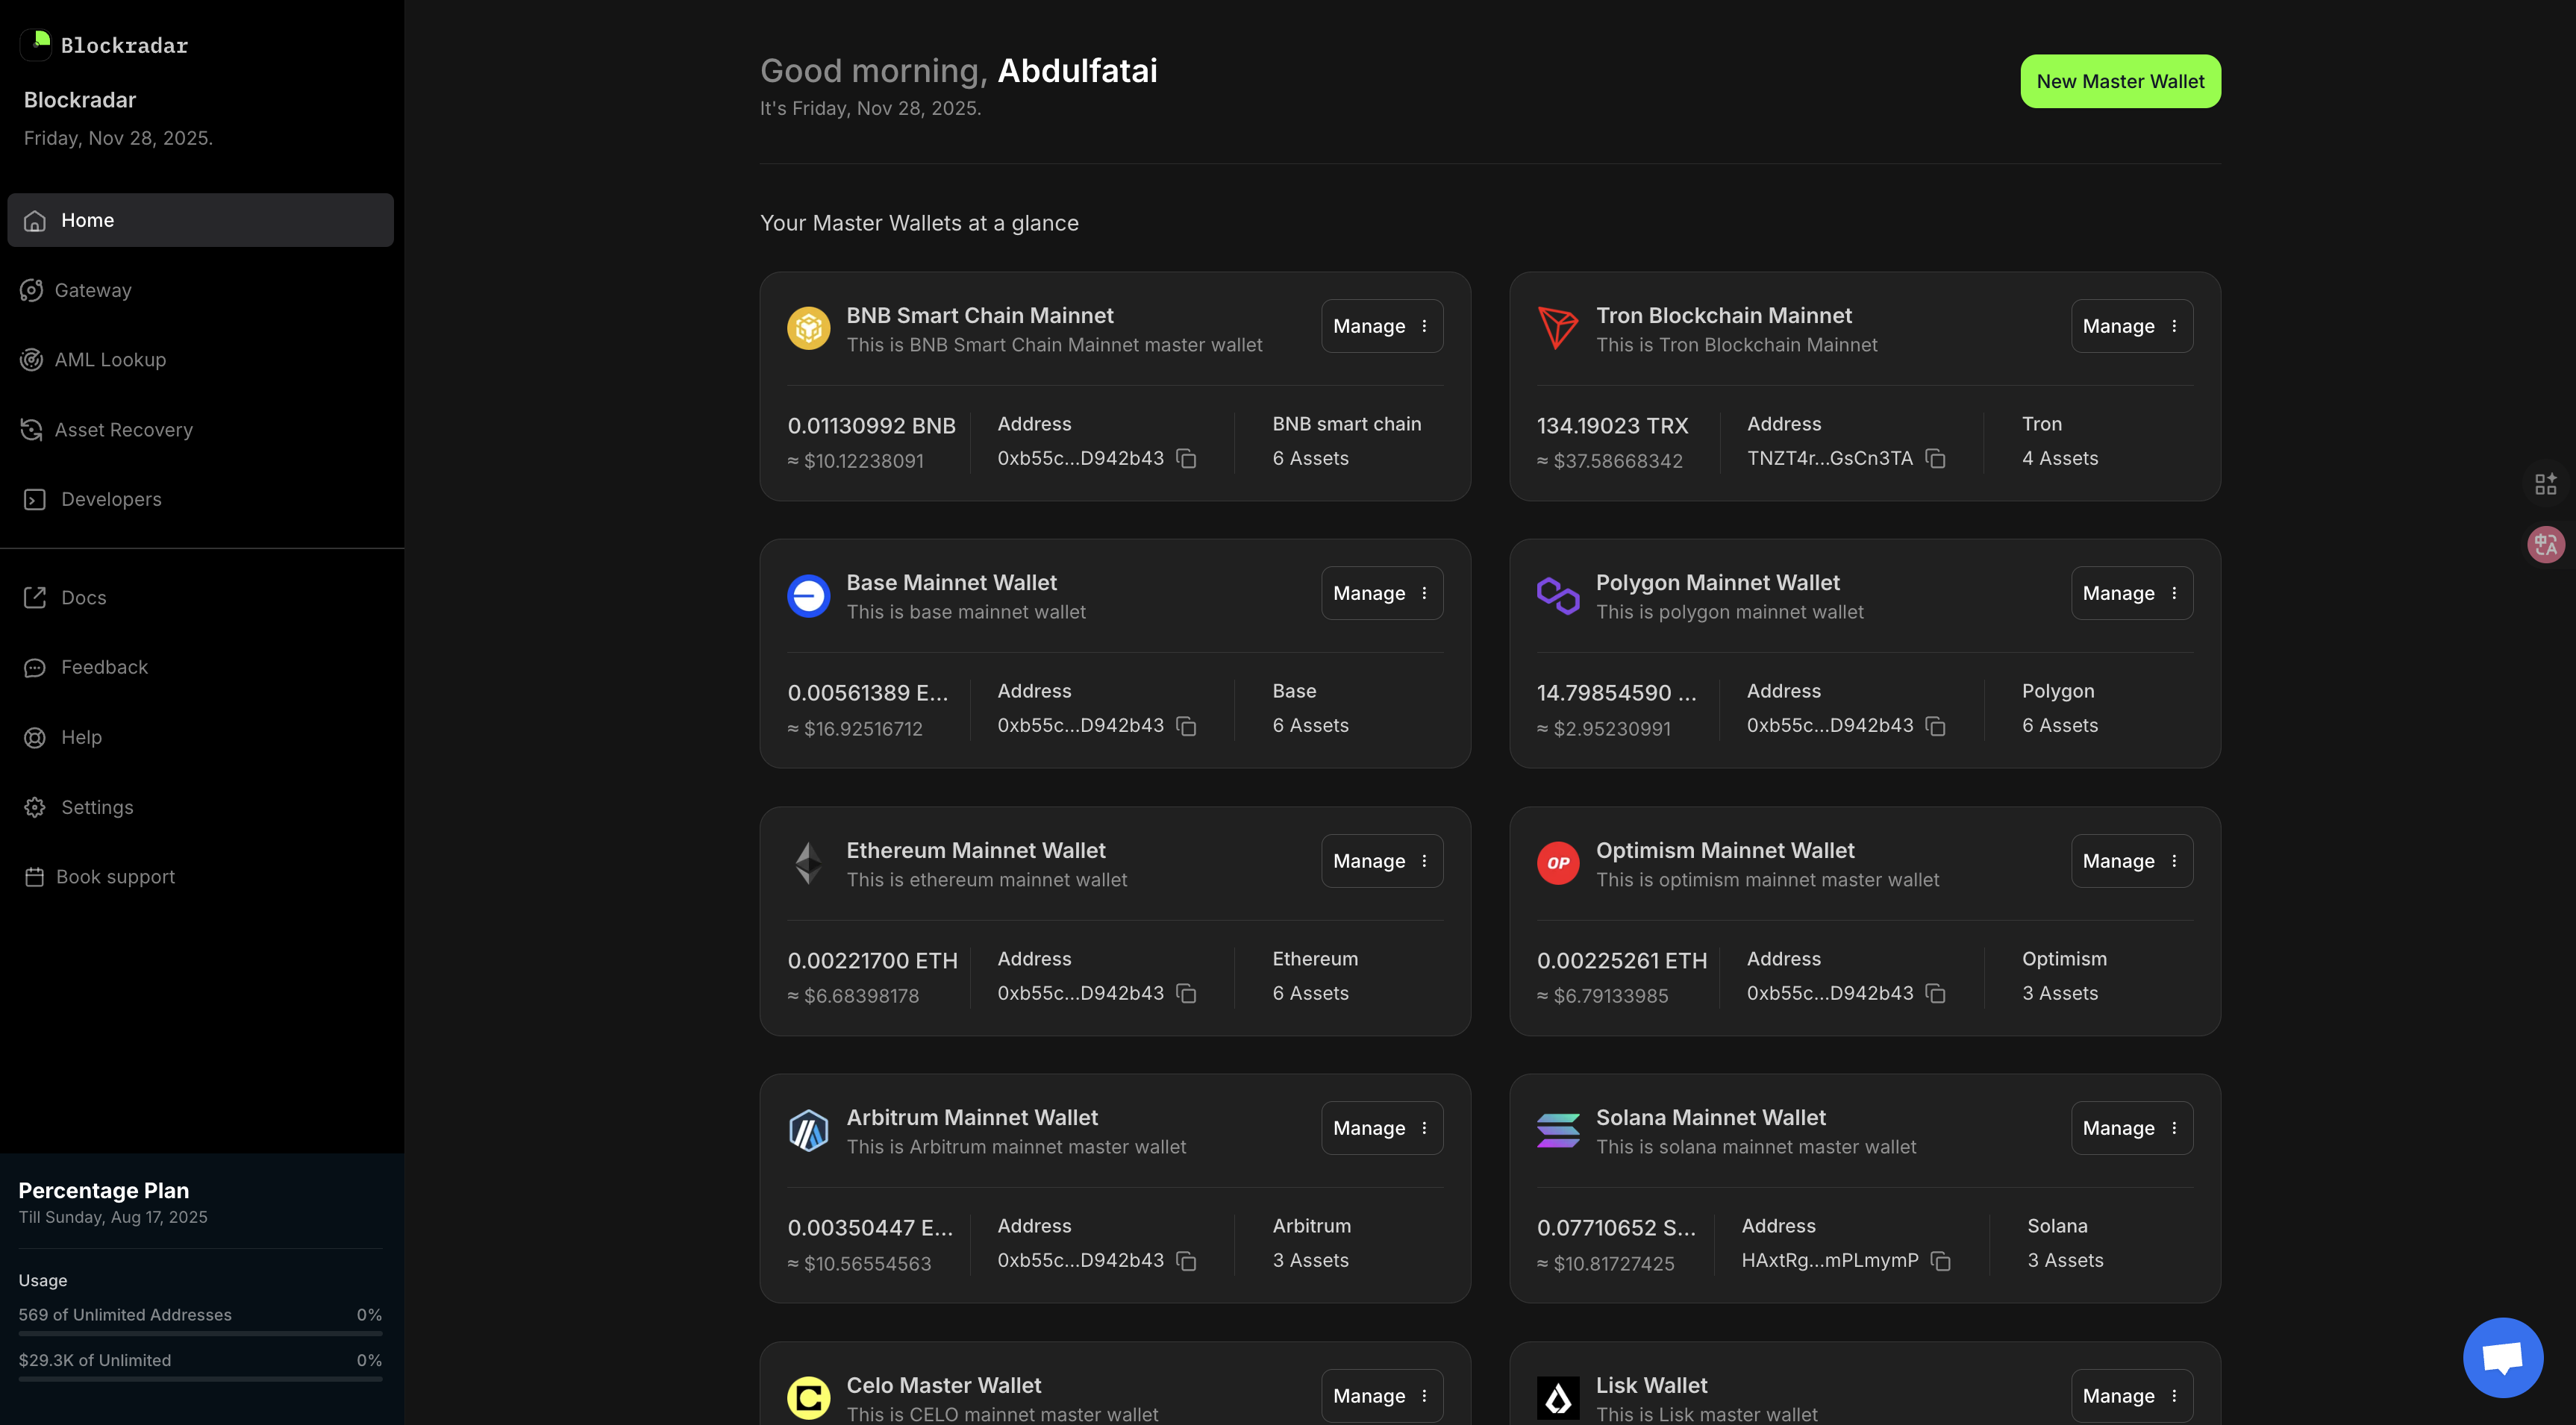Screen dimensions: 2576x1425
Task: Click the Unlimited Addresses usage progress bar
Action: click(x=200, y=1333)
